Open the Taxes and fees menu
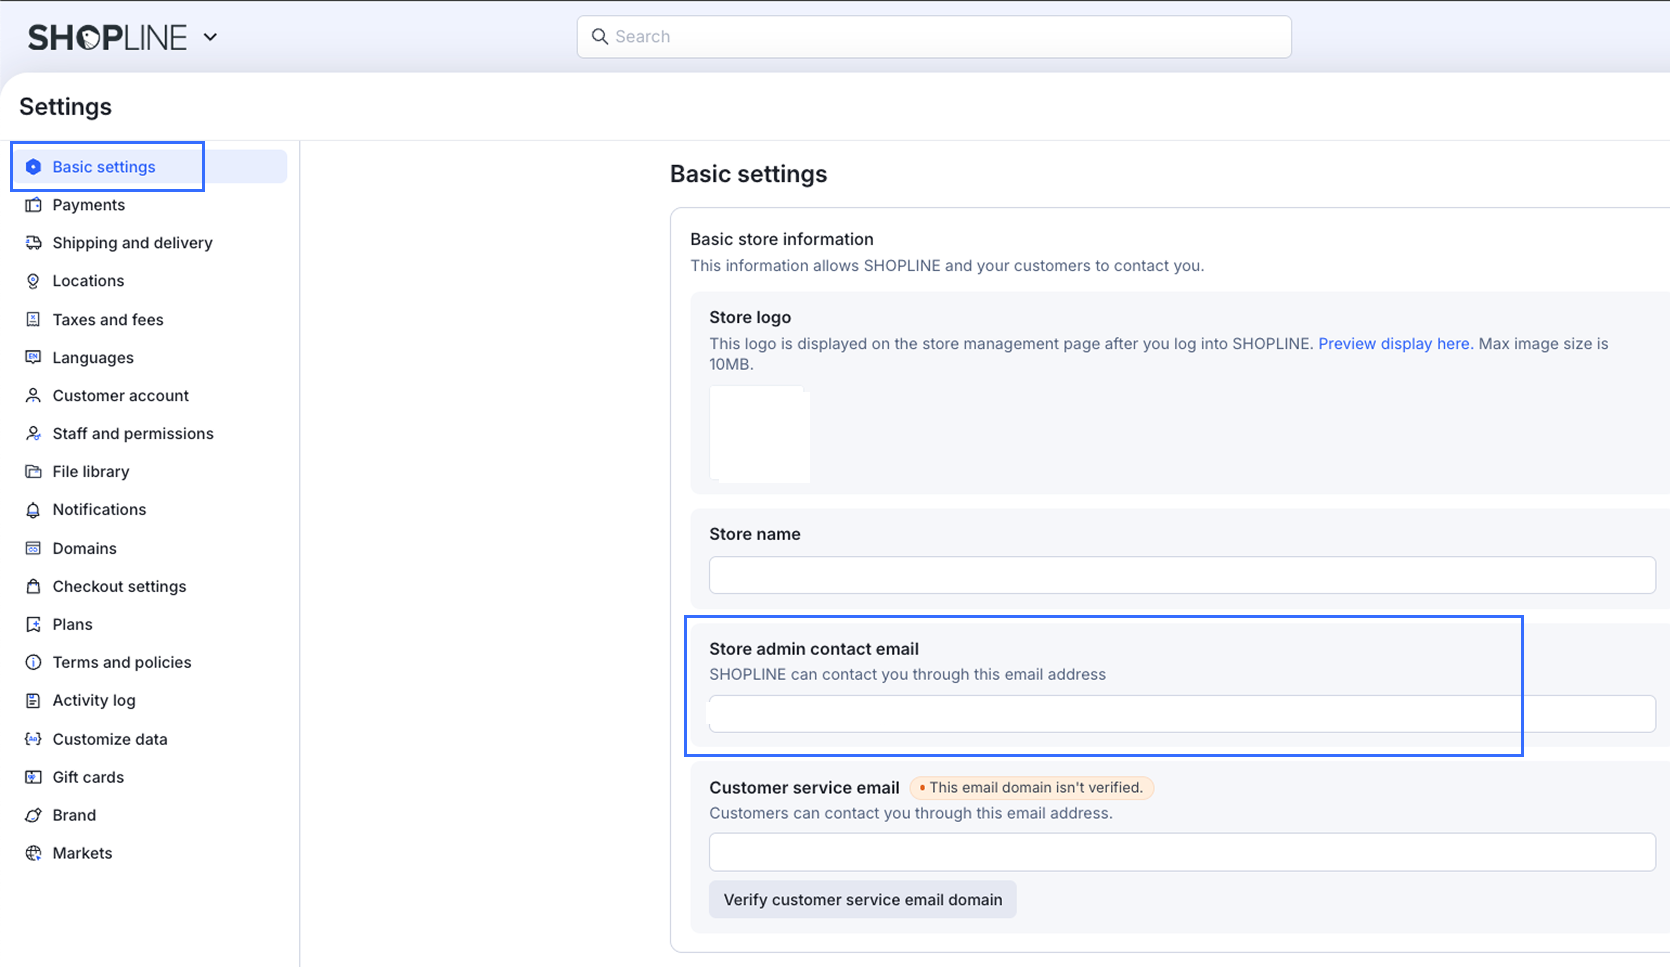Screen dimensions: 1670x967 coord(108,320)
